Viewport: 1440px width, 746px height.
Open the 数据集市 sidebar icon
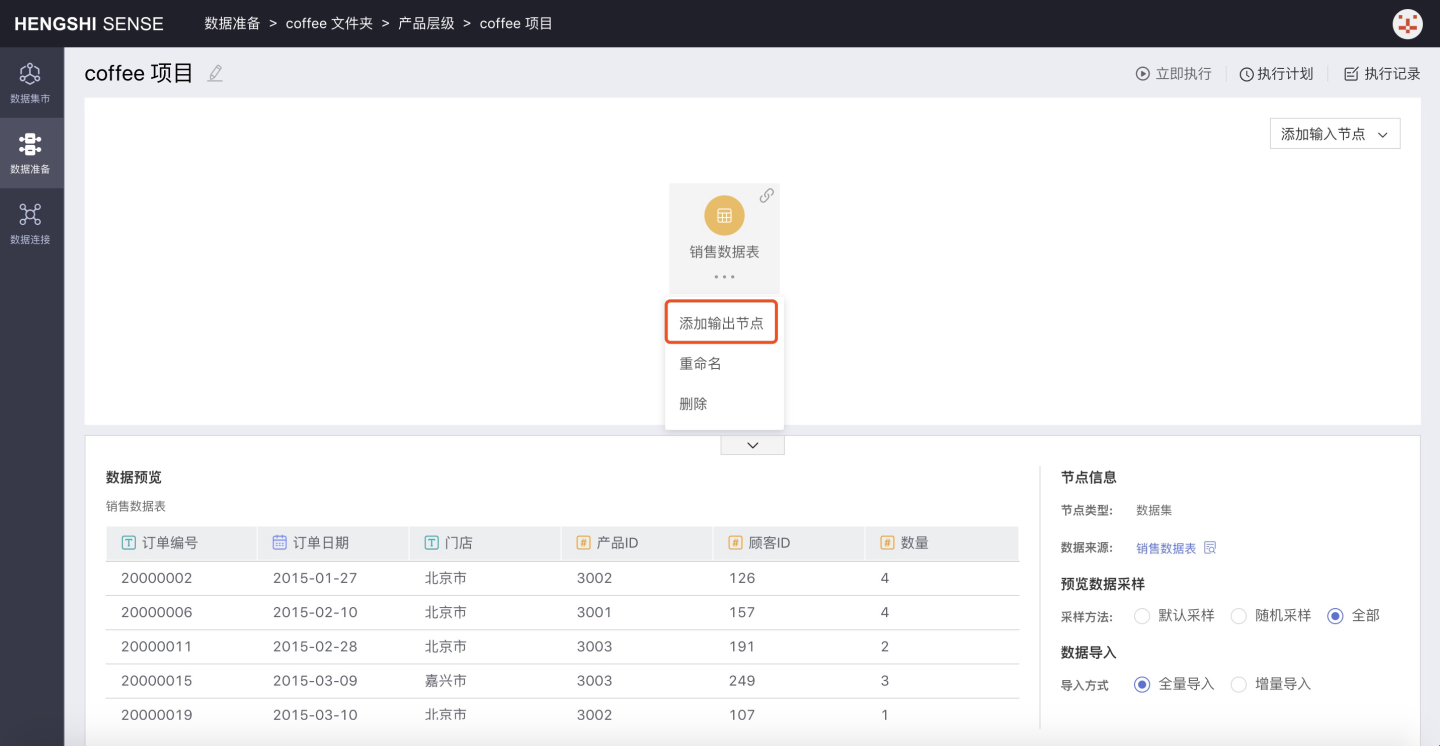tap(30, 82)
